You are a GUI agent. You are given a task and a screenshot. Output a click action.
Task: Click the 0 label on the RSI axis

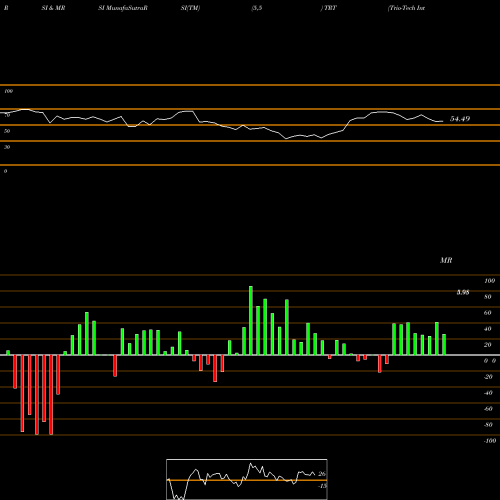pyautogui.click(x=5, y=171)
